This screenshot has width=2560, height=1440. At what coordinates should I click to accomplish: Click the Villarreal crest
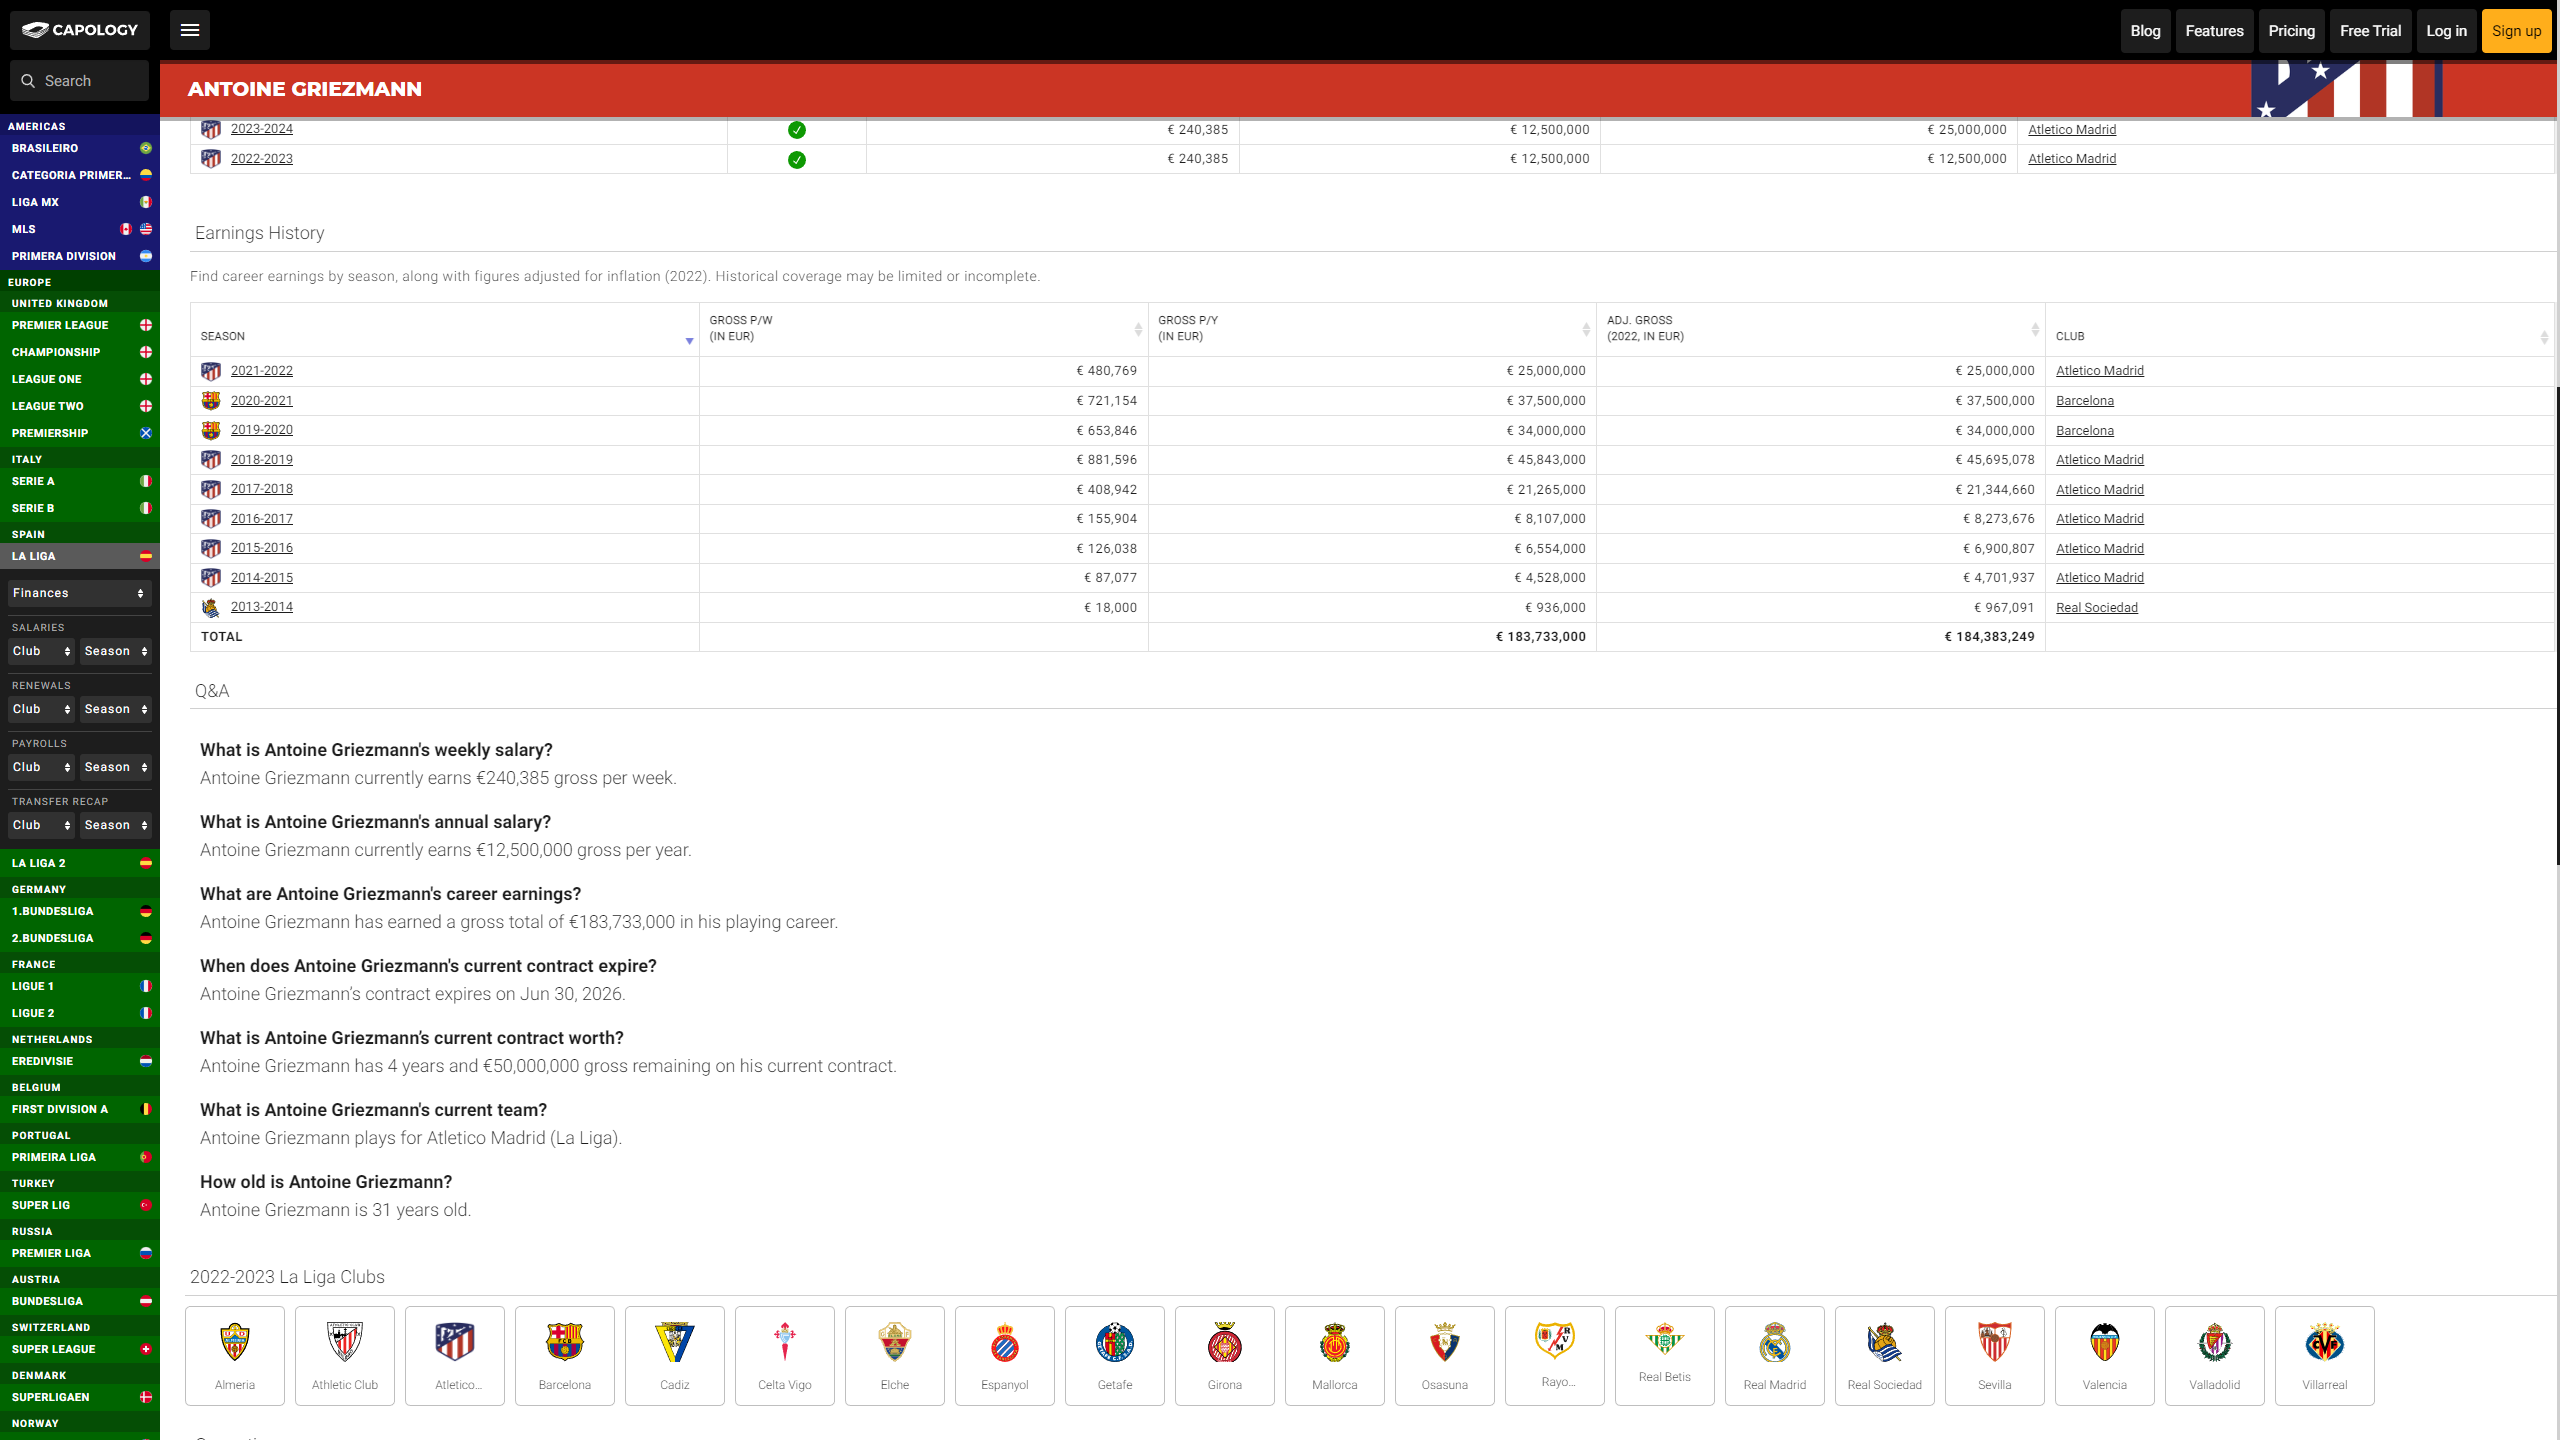point(2325,1342)
